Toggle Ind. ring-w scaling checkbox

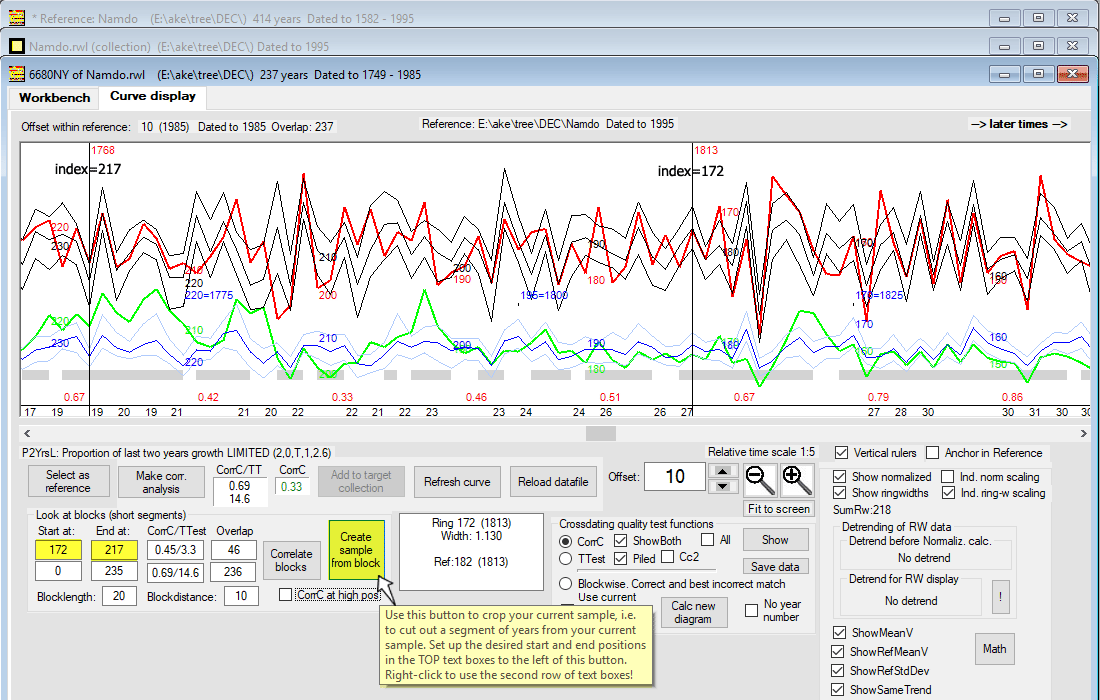pos(948,493)
